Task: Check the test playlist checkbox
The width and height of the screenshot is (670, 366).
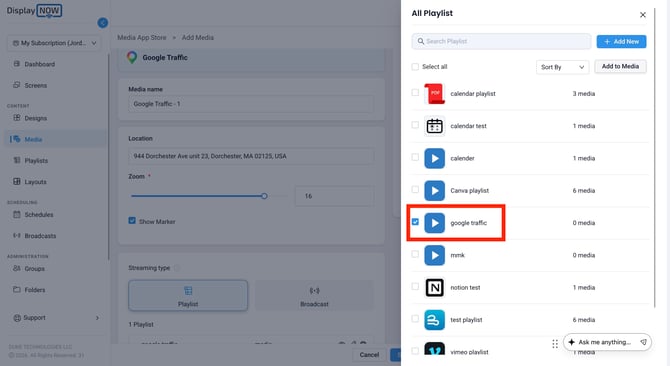Action: [x=415, y=319]
